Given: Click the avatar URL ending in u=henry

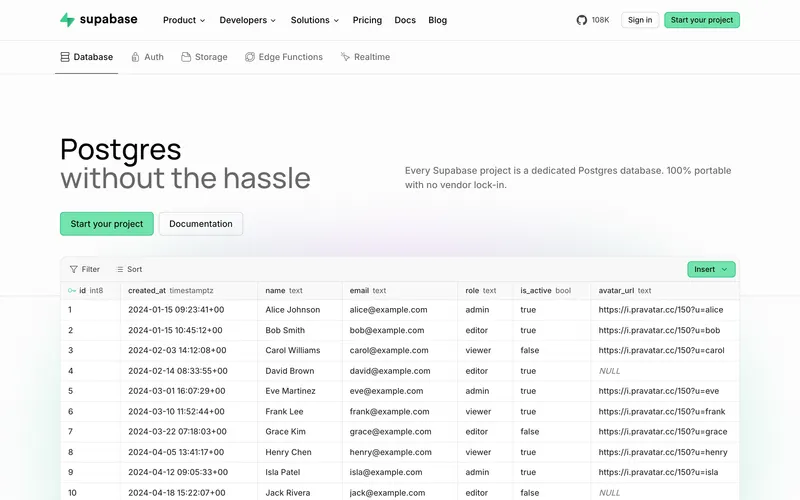Looking at the screenshot, I should 665,452.
